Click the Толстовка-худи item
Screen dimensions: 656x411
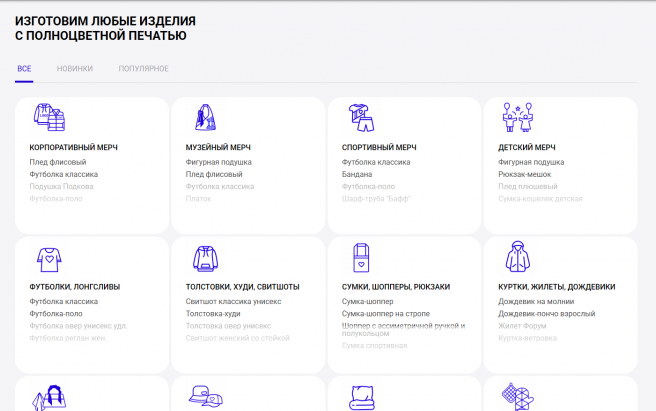(213, 313)
